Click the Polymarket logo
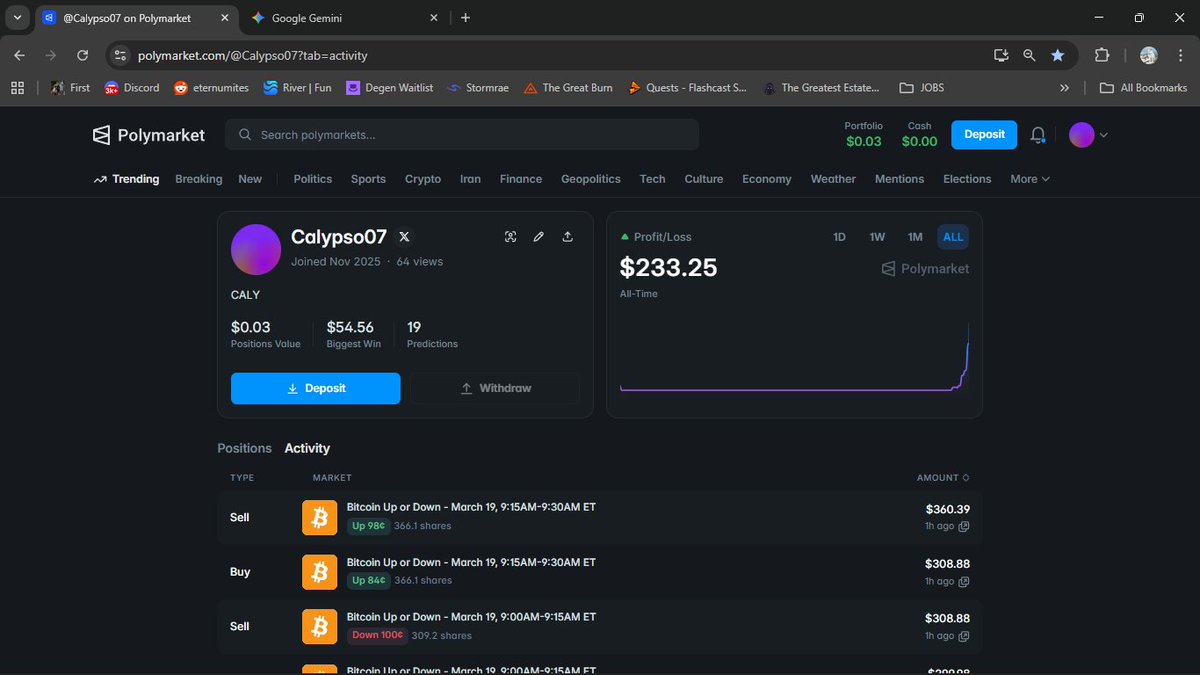The image size is (1200, 675). pyautogui.click(x=148, y=135)
